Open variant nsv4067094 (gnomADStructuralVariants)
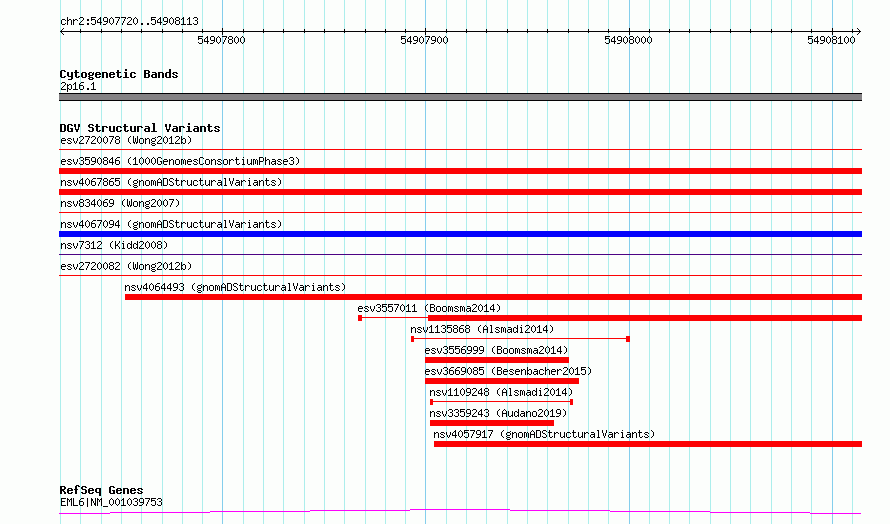Viewport: 890px width, 524px height. pyautogui.click(x=171, y=224)
